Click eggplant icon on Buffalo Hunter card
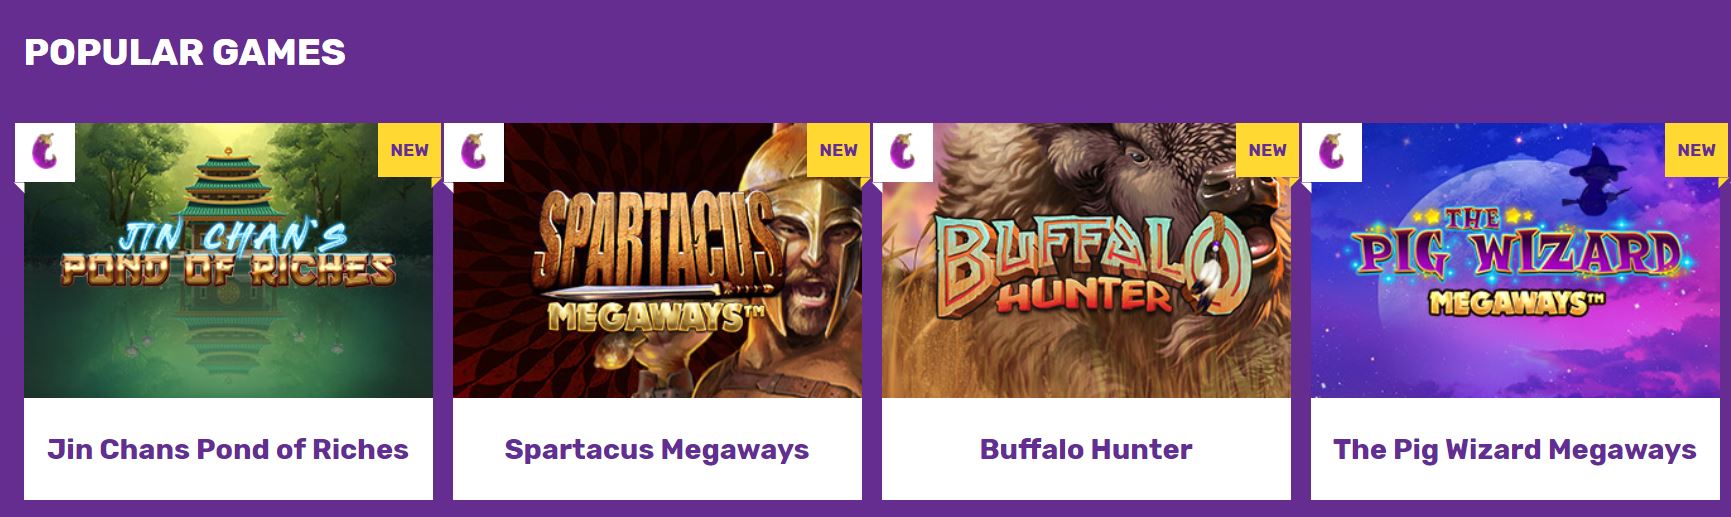 [903, 152]
